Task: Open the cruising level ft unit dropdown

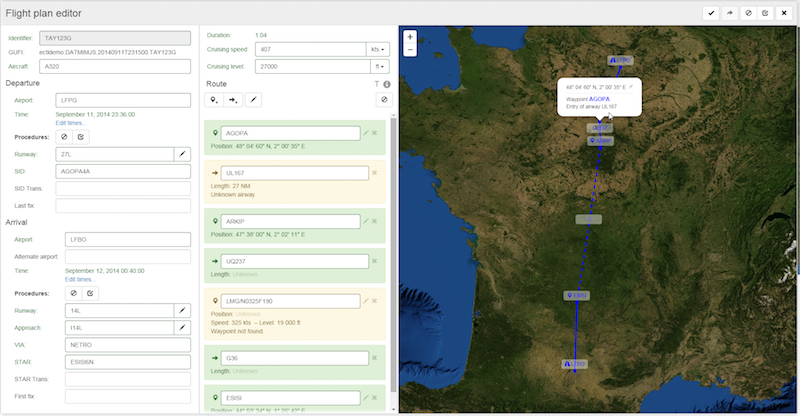Action: tap(380, 66)
